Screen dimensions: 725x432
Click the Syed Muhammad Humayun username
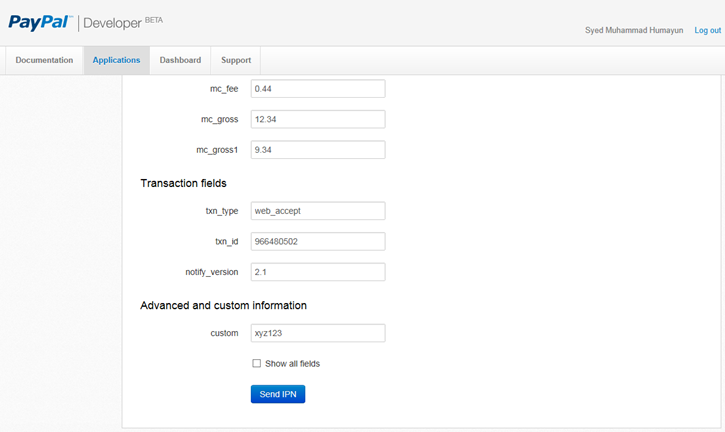click(x=634, y=31)
